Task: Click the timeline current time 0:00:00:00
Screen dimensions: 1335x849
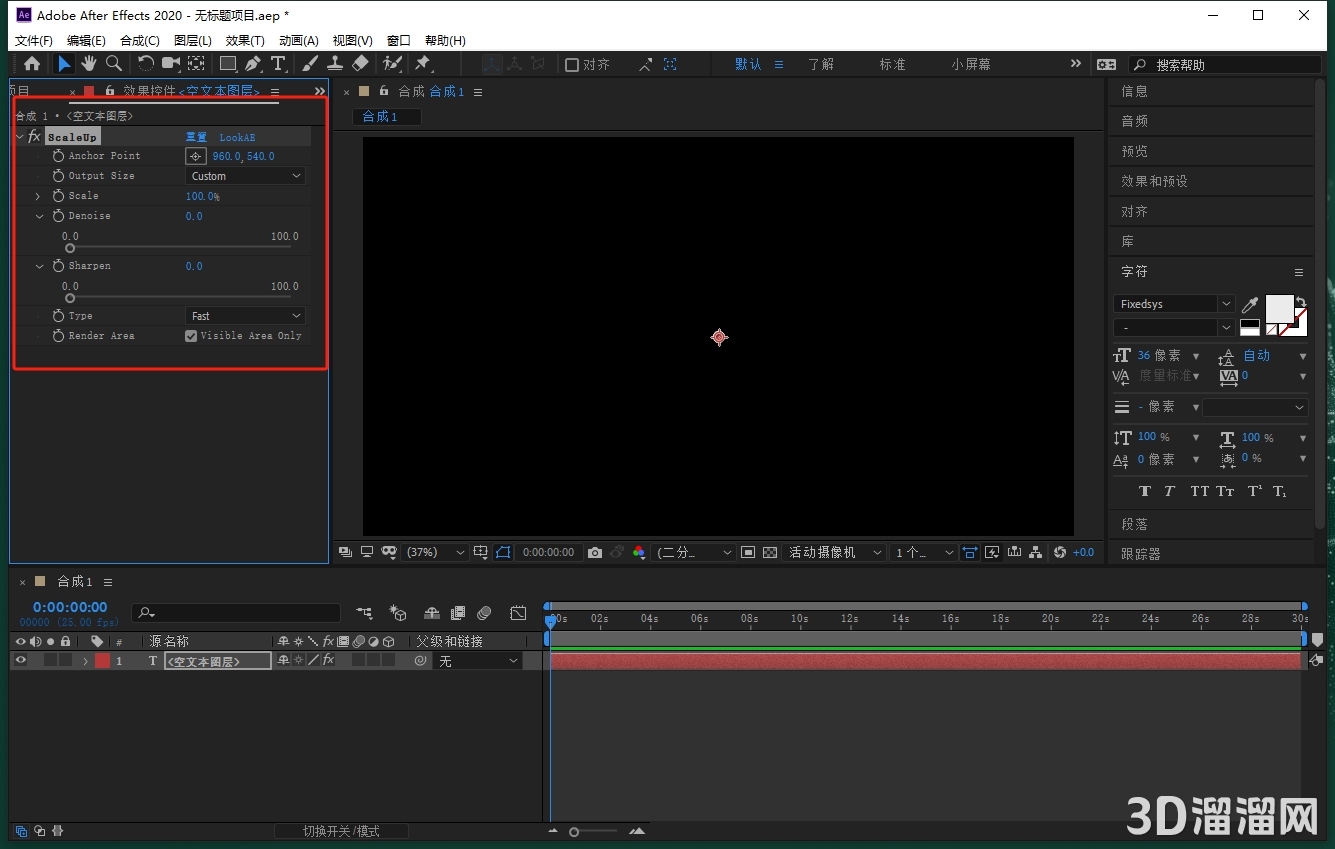Action: pos(70,607)
